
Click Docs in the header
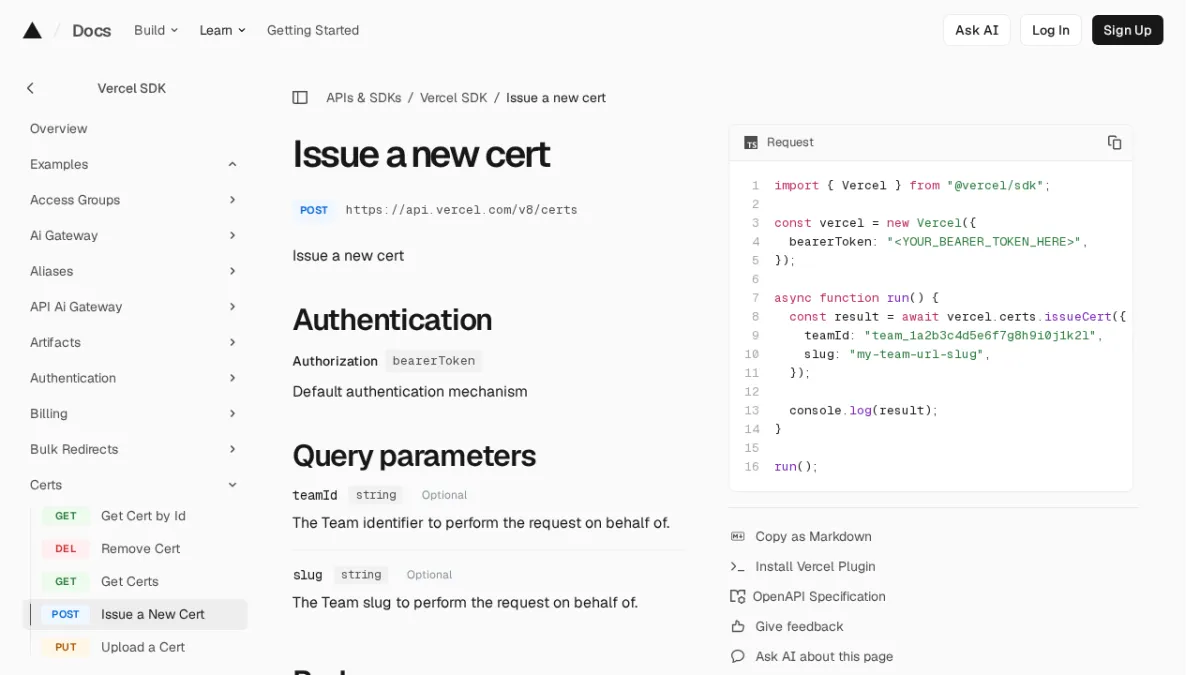click(x=91, y=30)
